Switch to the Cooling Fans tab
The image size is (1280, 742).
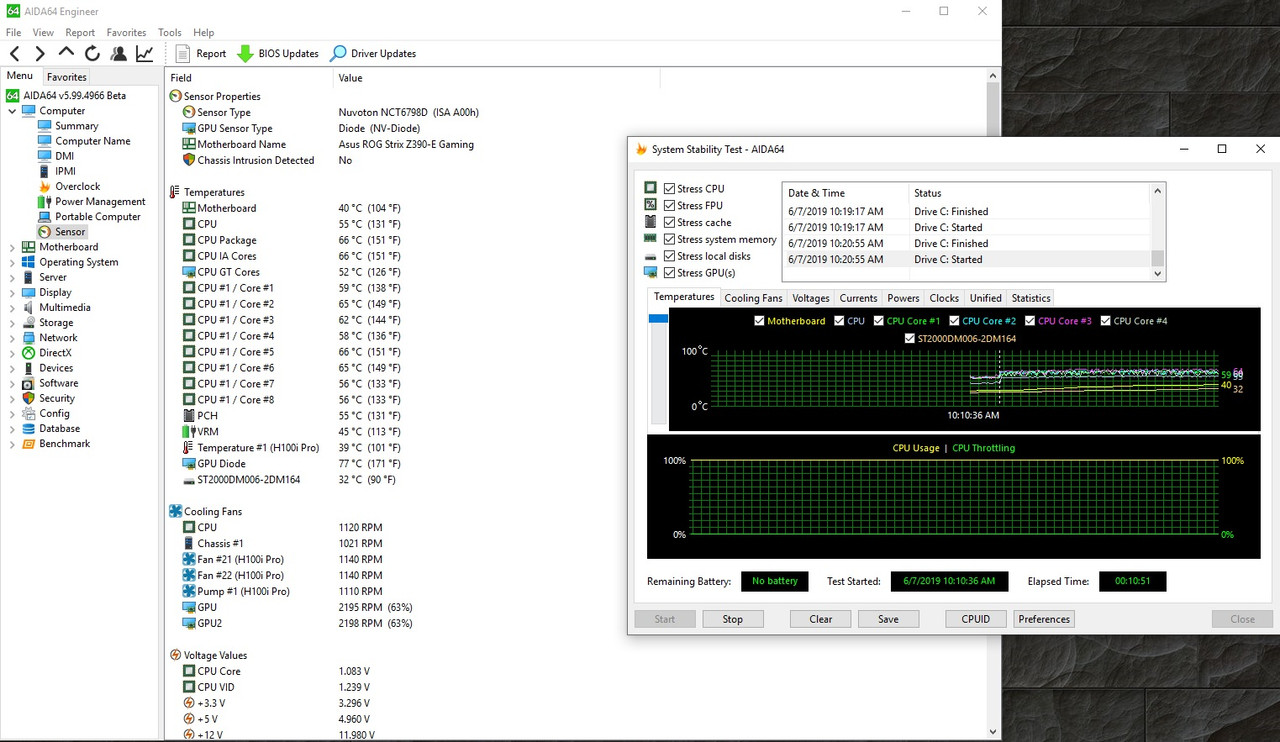point(753,298)
